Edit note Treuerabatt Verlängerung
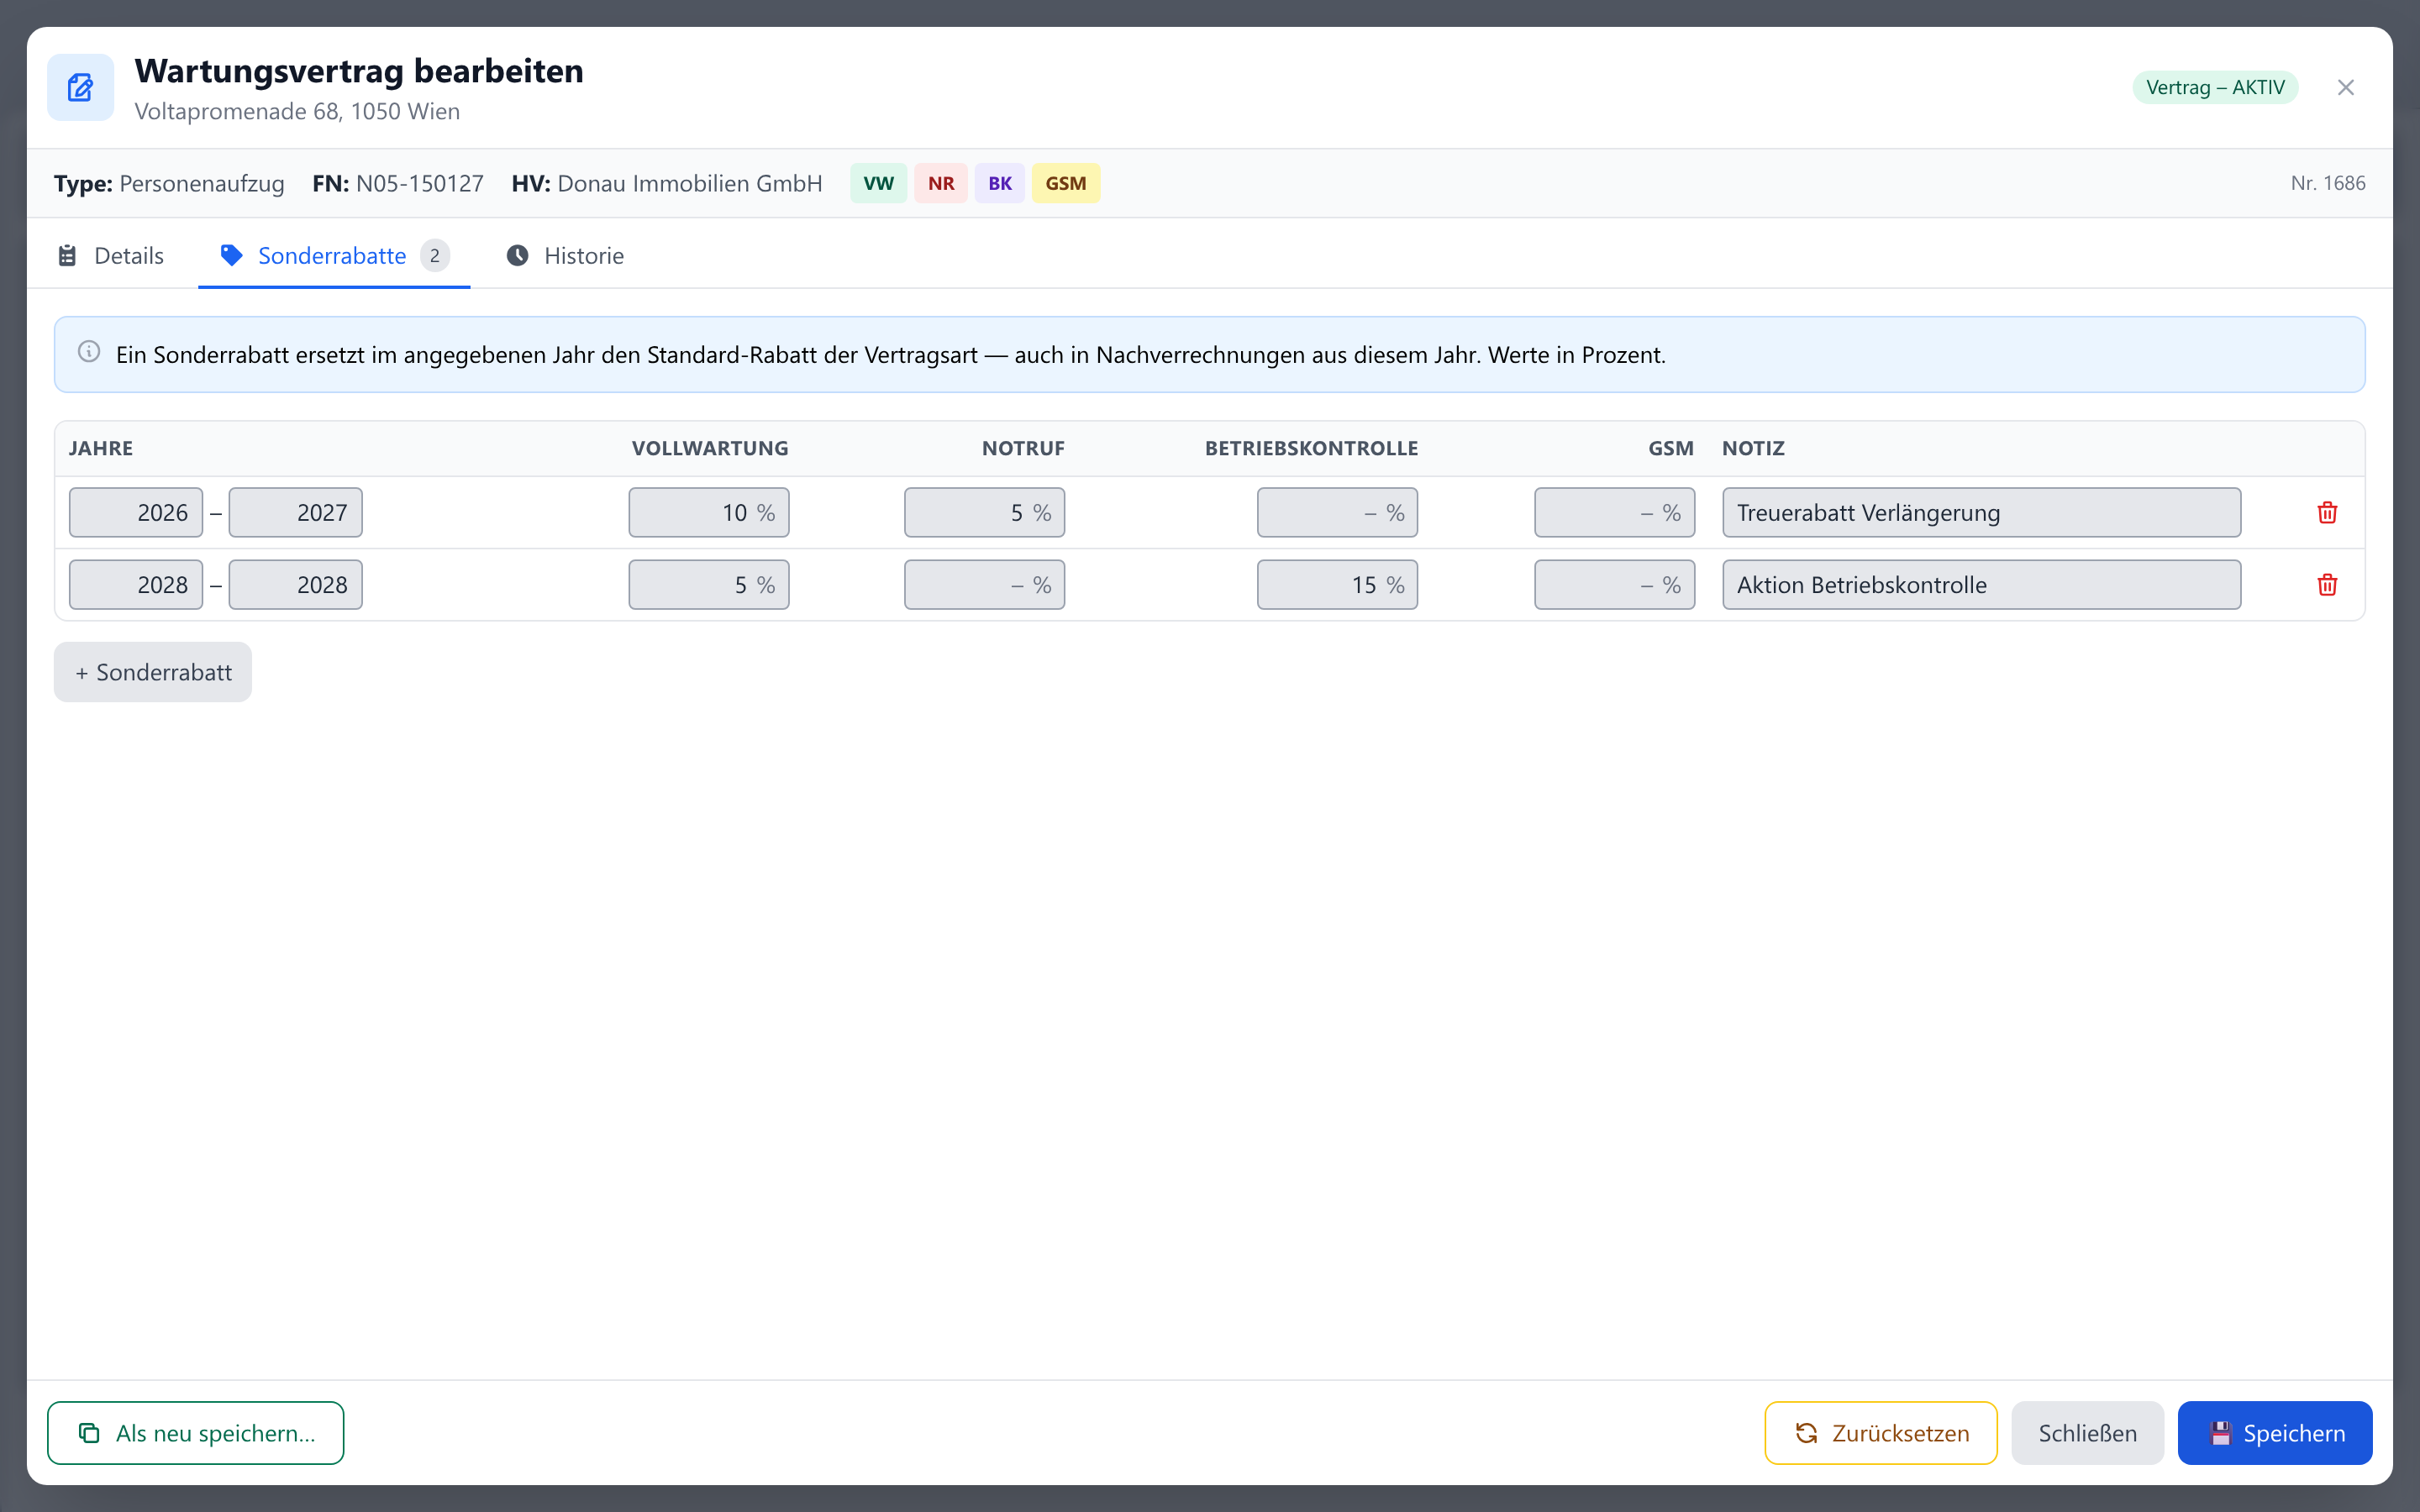2420x1512 pixels. point(1982,512)
